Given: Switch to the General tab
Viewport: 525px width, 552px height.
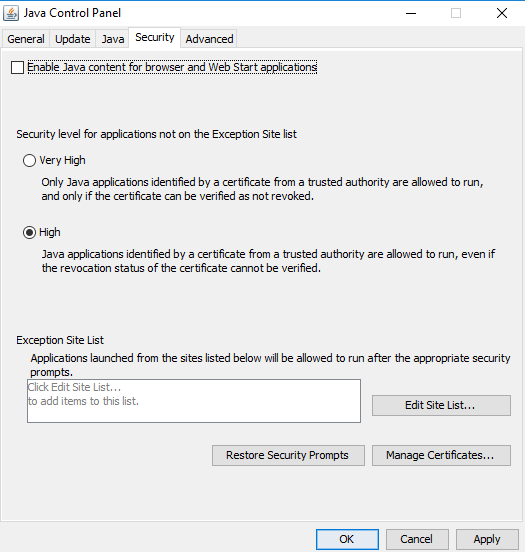Looking at the screenshot, I should coord(26,39).
